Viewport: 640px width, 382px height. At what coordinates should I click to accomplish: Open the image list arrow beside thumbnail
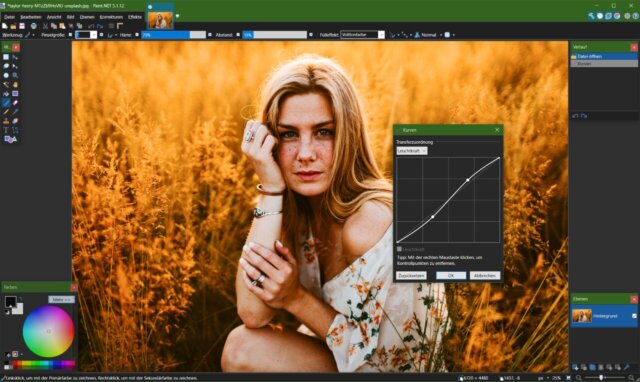pos(177,16)
